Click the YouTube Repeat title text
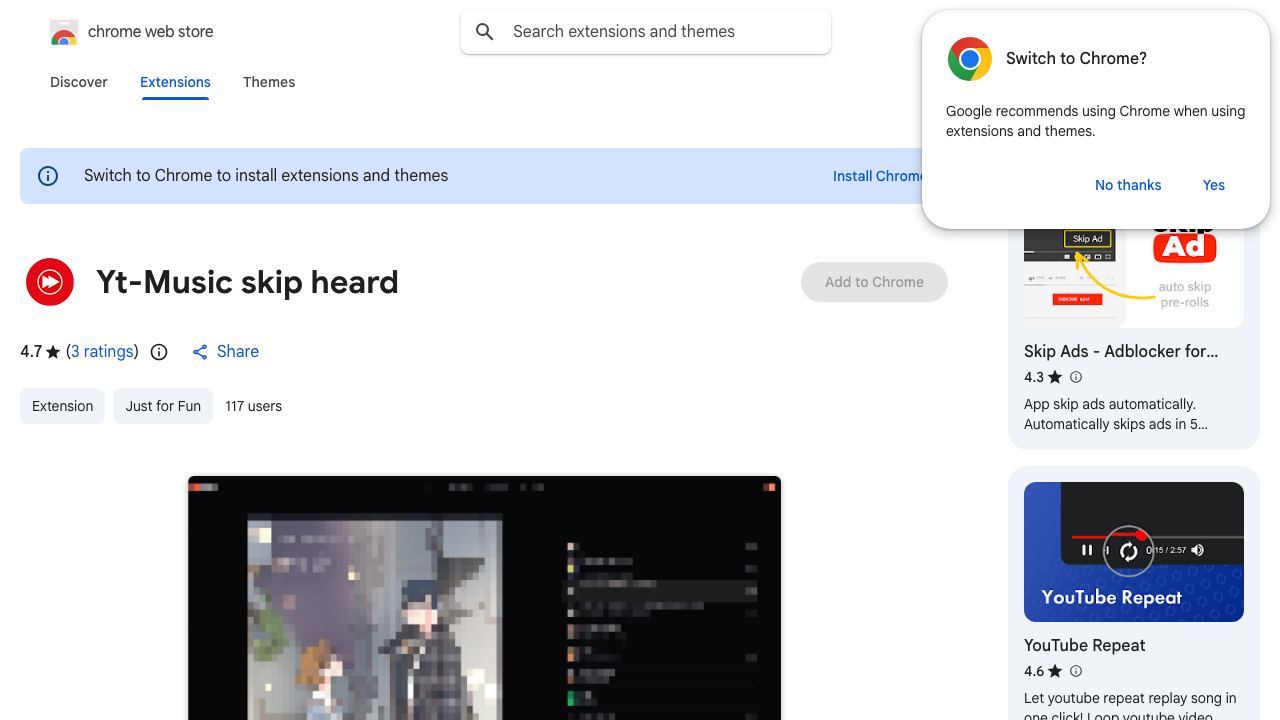The width and height of the screenshot is (1280, 720). click(x=1085, y=646)
